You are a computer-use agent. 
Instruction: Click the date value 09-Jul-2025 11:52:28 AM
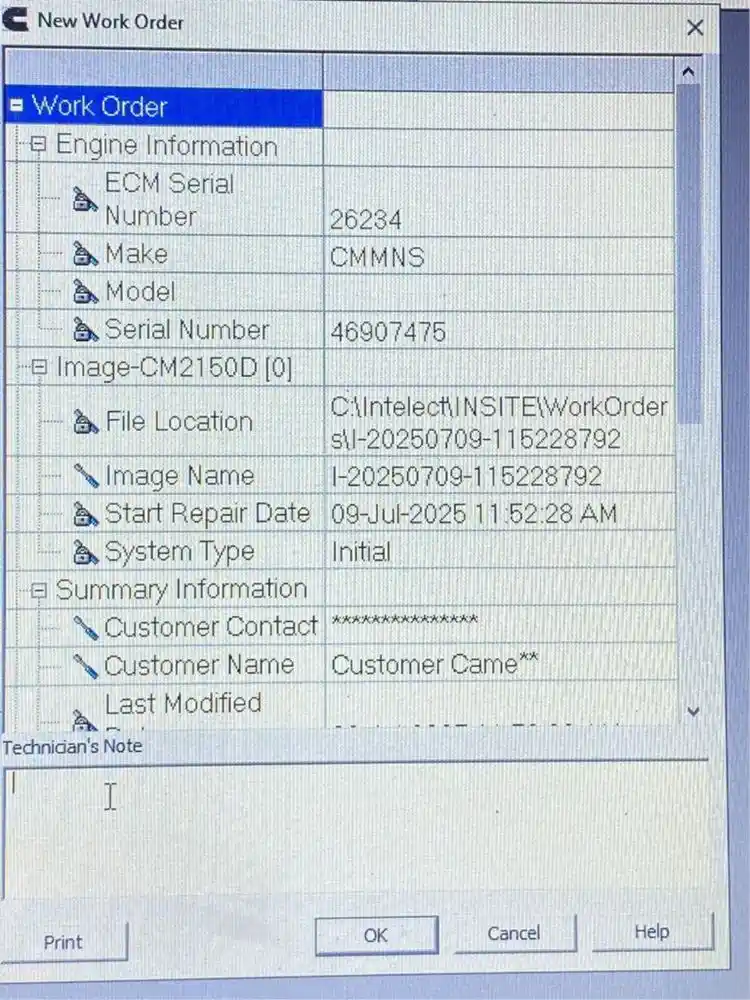pos(474,514)
